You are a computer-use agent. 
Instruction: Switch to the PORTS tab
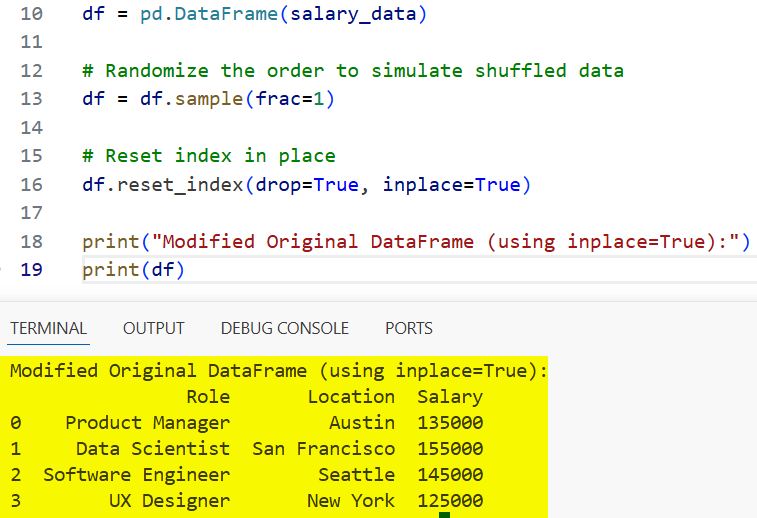pyautogui.click(x=408, y=328)
